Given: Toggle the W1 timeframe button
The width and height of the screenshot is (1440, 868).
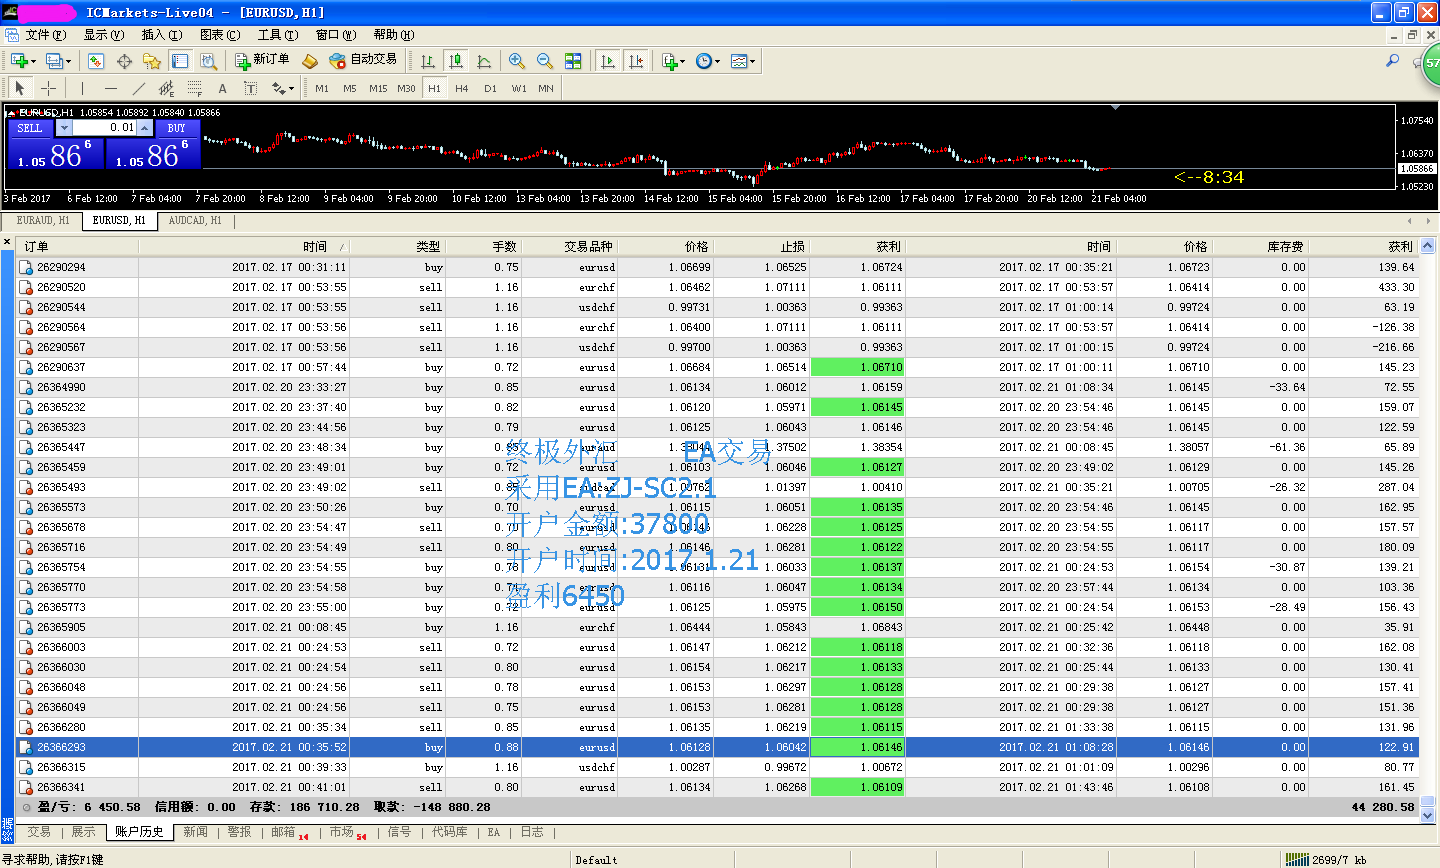Looking at the screenshot, I should pos(519,88).
